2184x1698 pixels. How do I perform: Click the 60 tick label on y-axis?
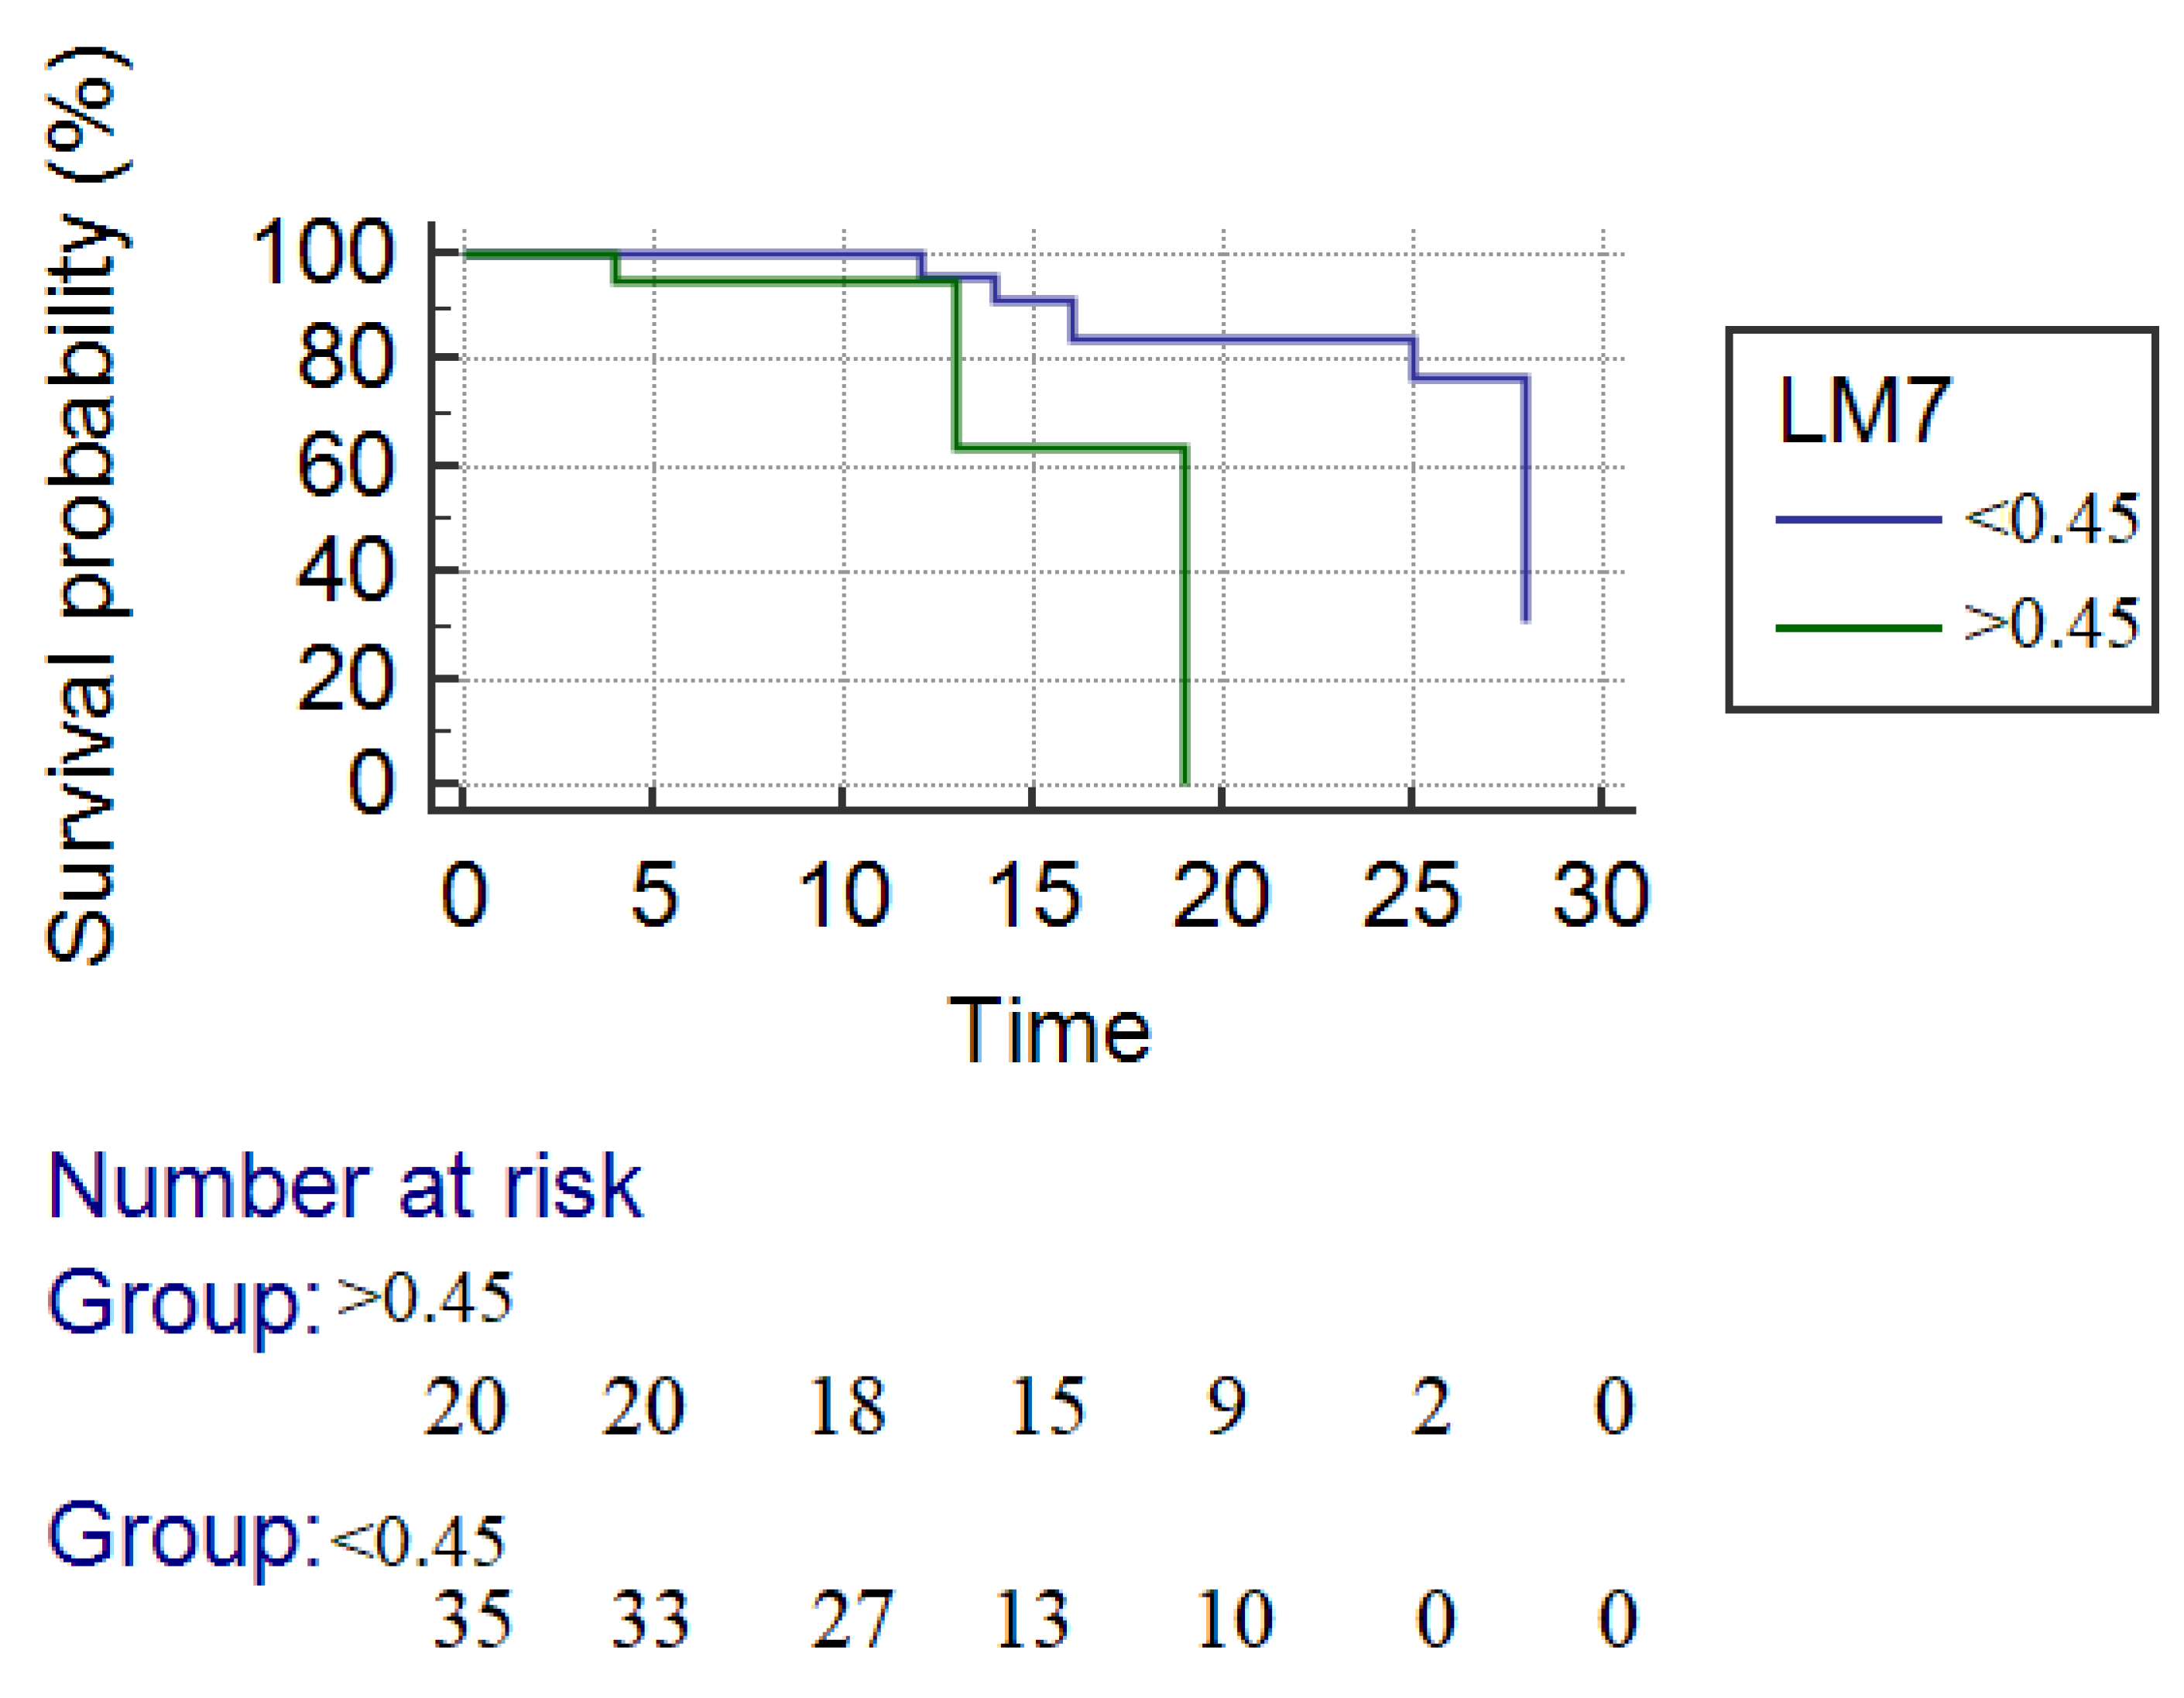346,466
